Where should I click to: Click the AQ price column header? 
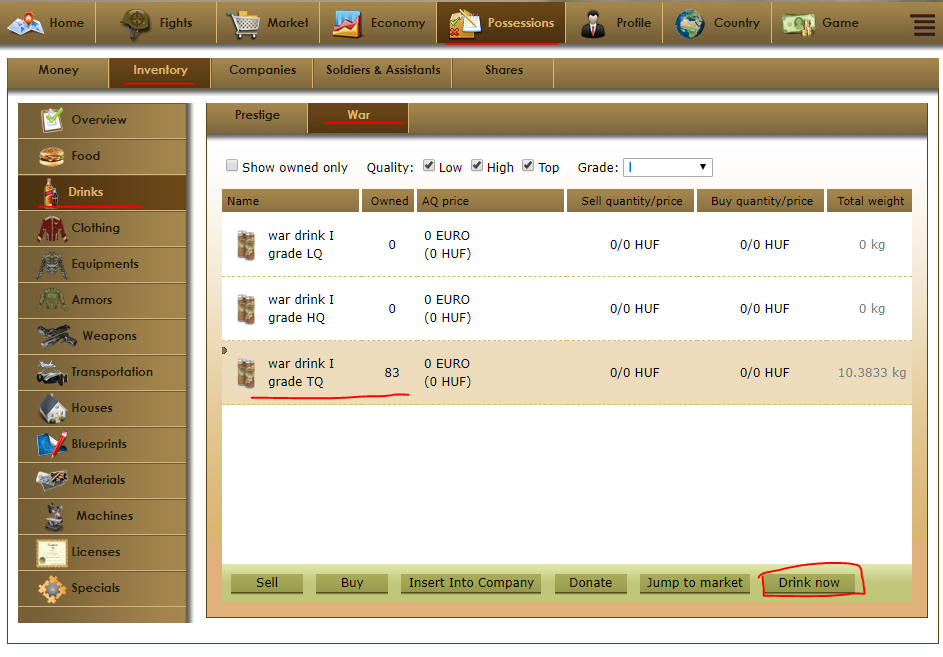[490, 201]
